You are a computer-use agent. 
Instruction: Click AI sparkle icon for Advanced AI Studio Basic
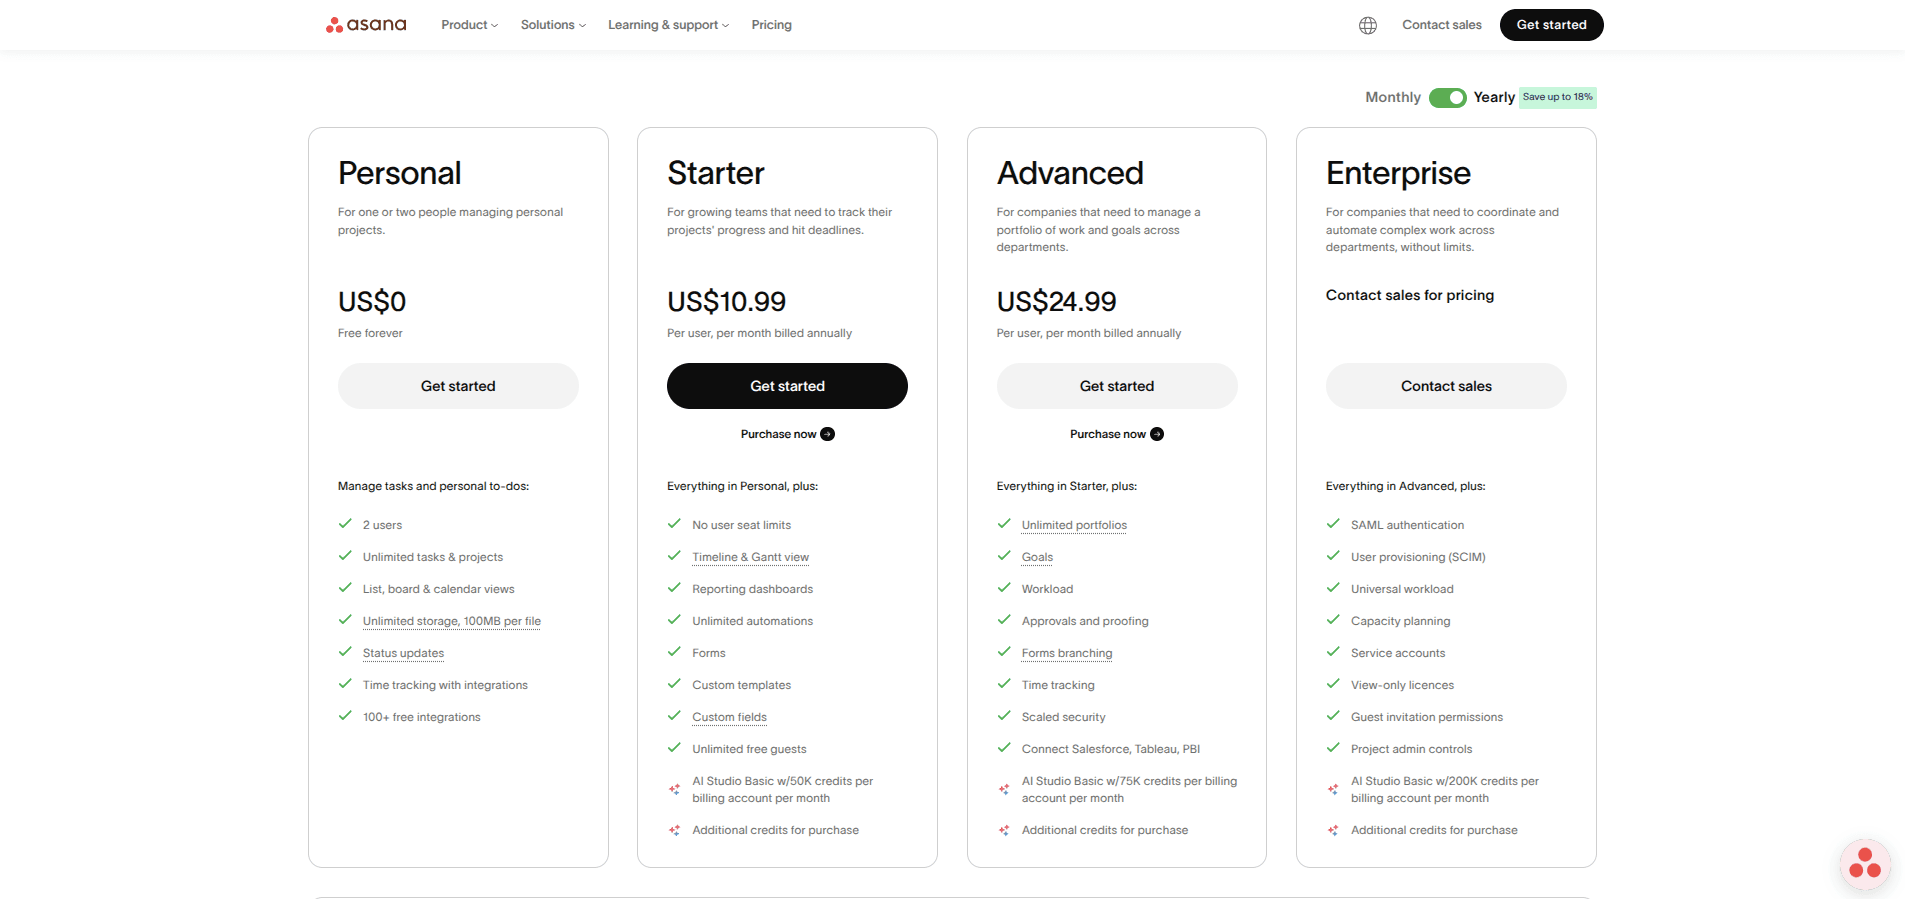(1004, 789)
